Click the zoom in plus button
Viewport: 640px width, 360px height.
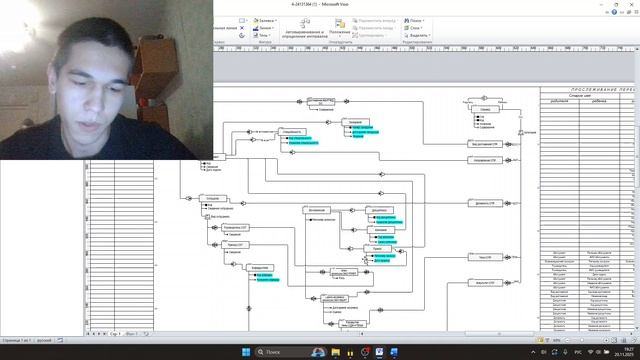pyautogui.click(x=606, y=340)
